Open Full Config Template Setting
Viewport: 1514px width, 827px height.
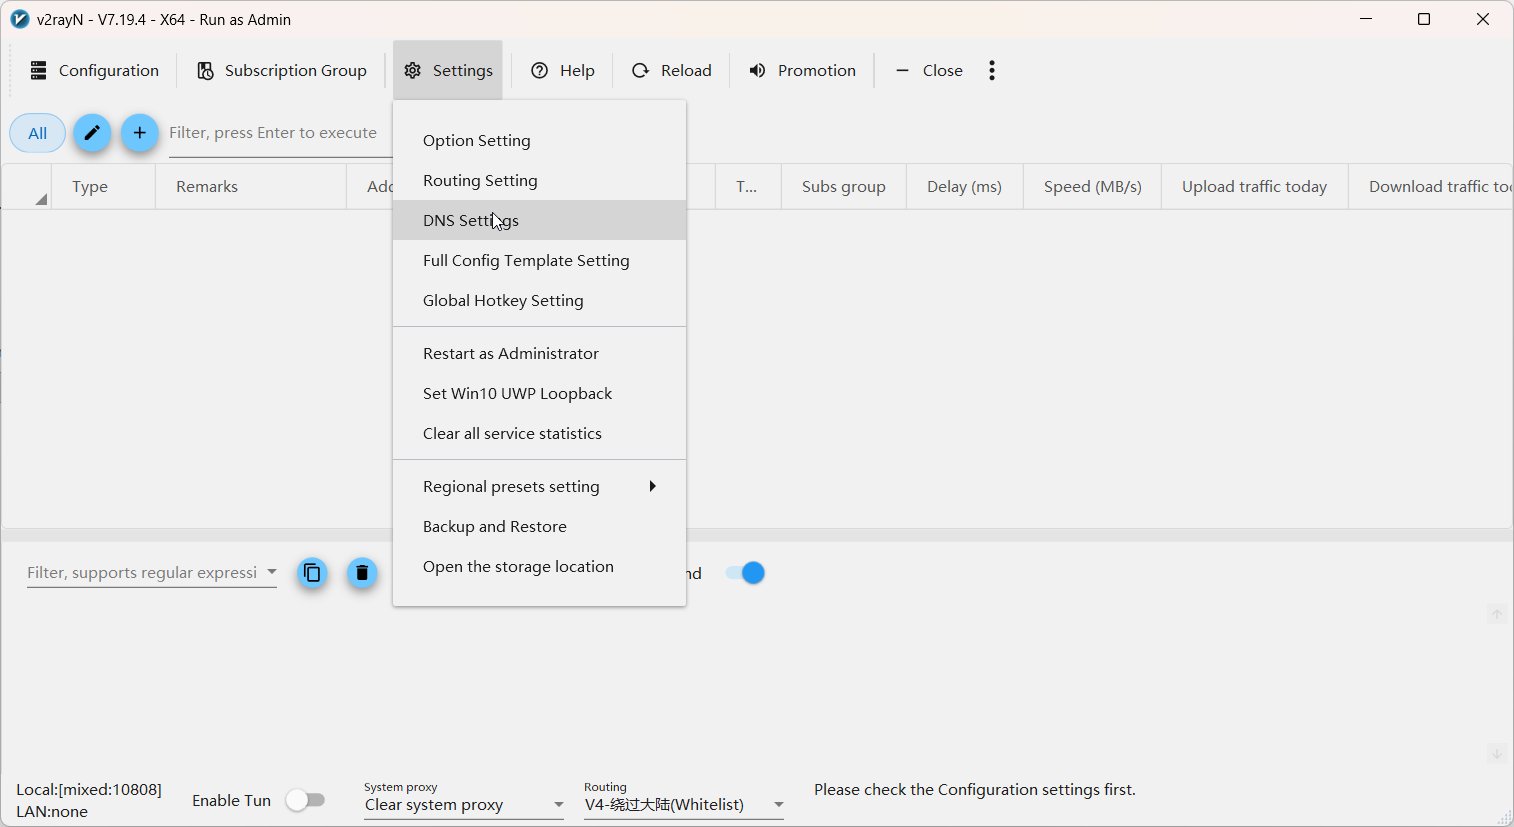[539, 260]
